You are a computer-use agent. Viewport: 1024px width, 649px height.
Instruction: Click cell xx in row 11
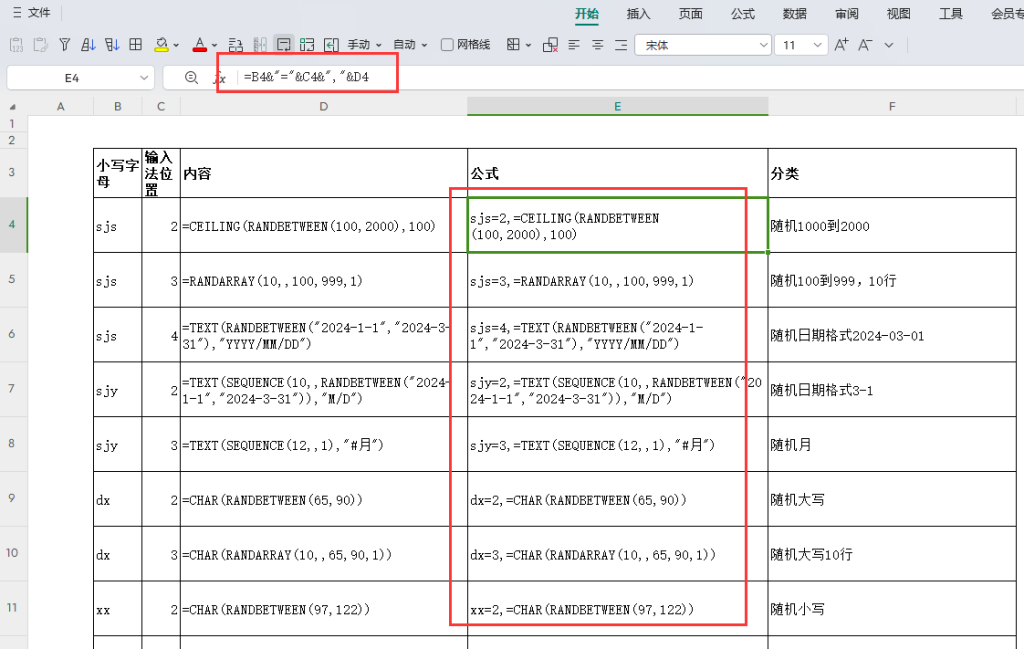pos(118,609)
